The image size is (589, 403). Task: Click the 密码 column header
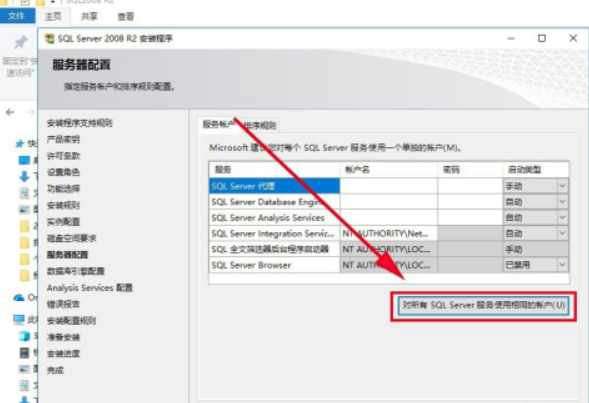click(x=470, y=170)
